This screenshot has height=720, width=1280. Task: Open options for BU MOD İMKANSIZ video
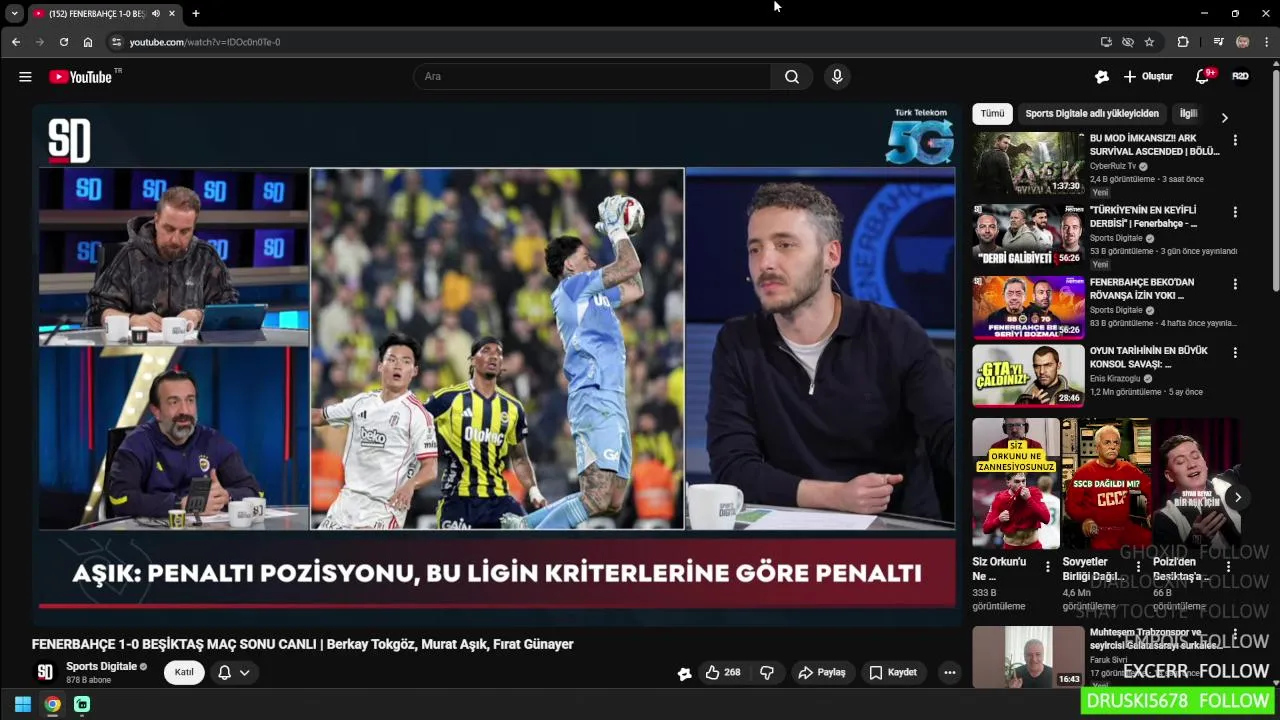(x=1235, y=141)
